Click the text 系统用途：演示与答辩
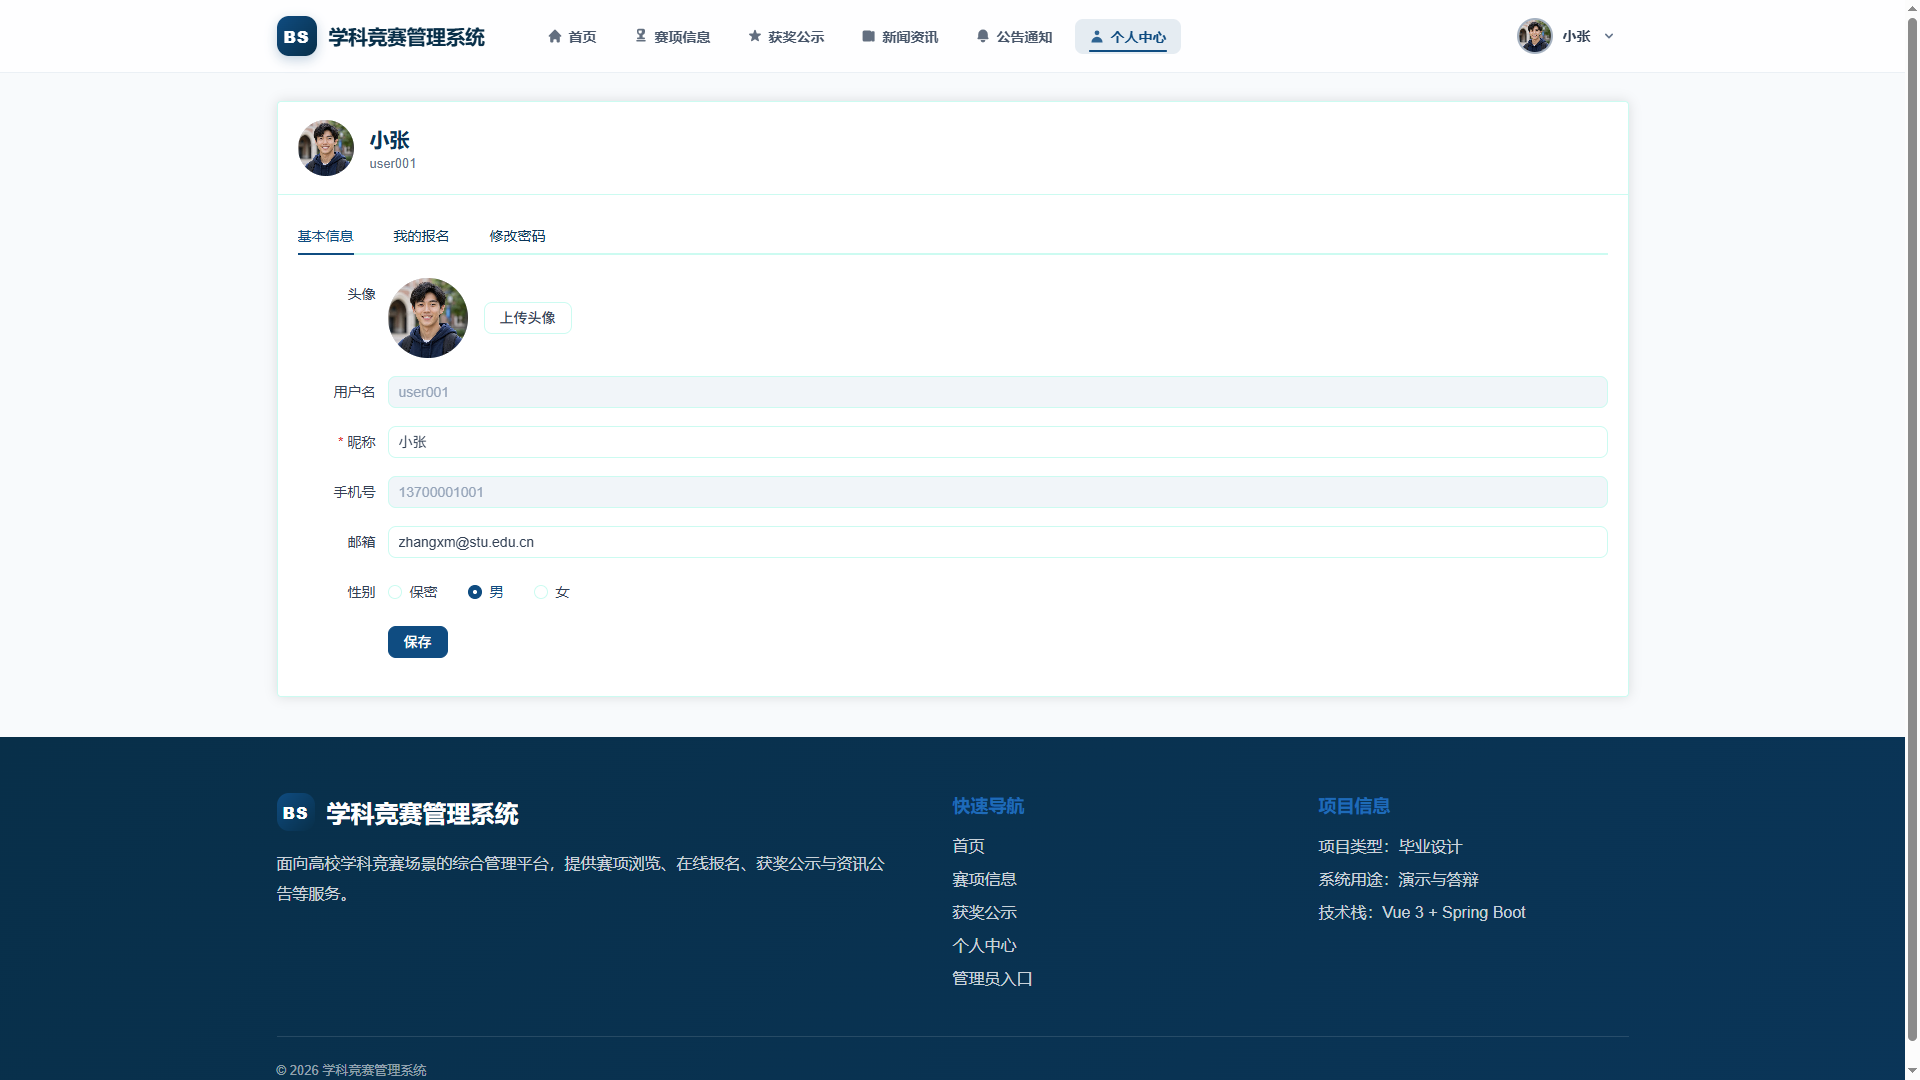The image size is (1920, 1080). tap(1398, 879)
